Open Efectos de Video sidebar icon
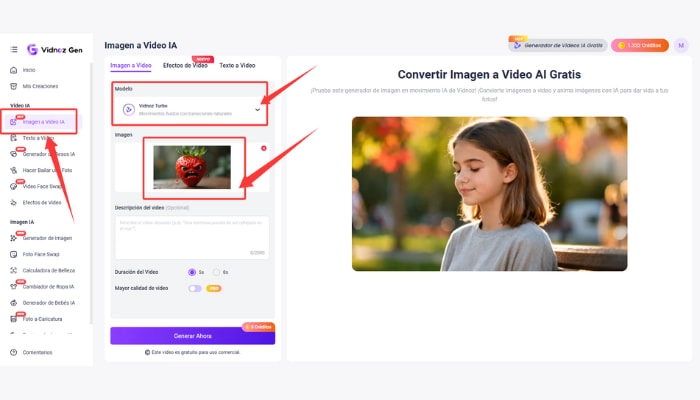This screenshot has width=700, height=400. click(13, 202)
